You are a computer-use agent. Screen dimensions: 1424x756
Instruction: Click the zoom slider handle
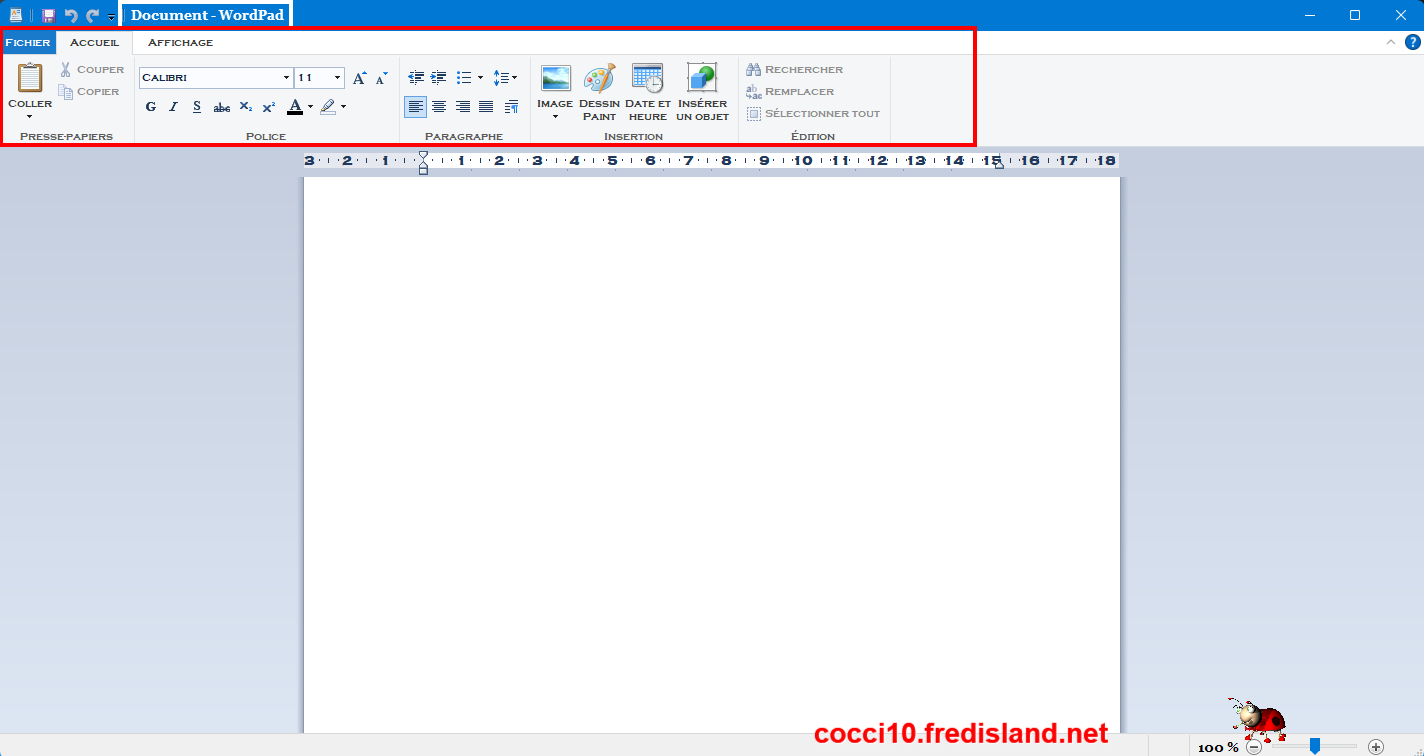[1315, 746]
